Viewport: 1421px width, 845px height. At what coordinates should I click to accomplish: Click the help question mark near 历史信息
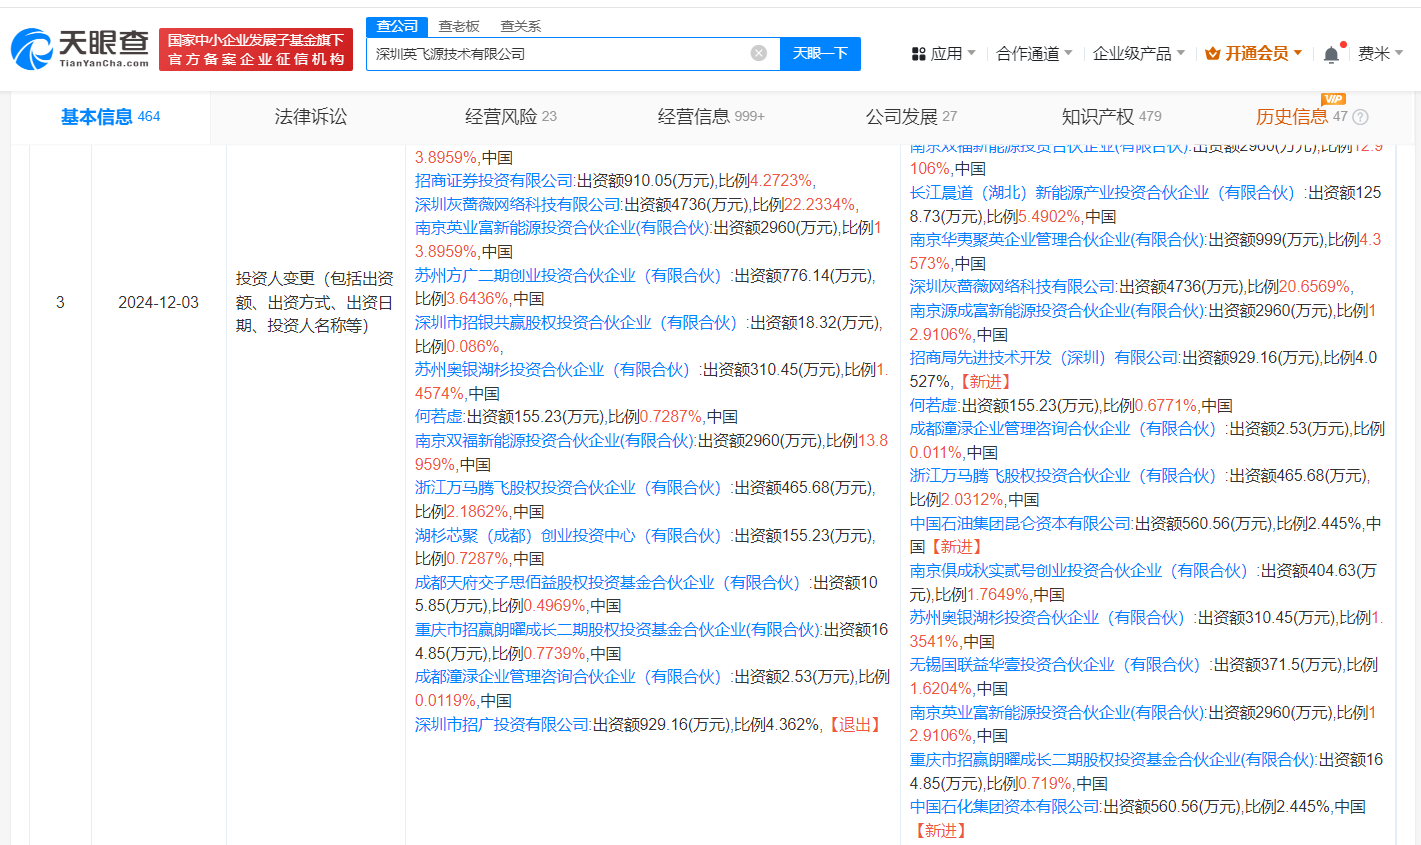(x=1360, y=117)
